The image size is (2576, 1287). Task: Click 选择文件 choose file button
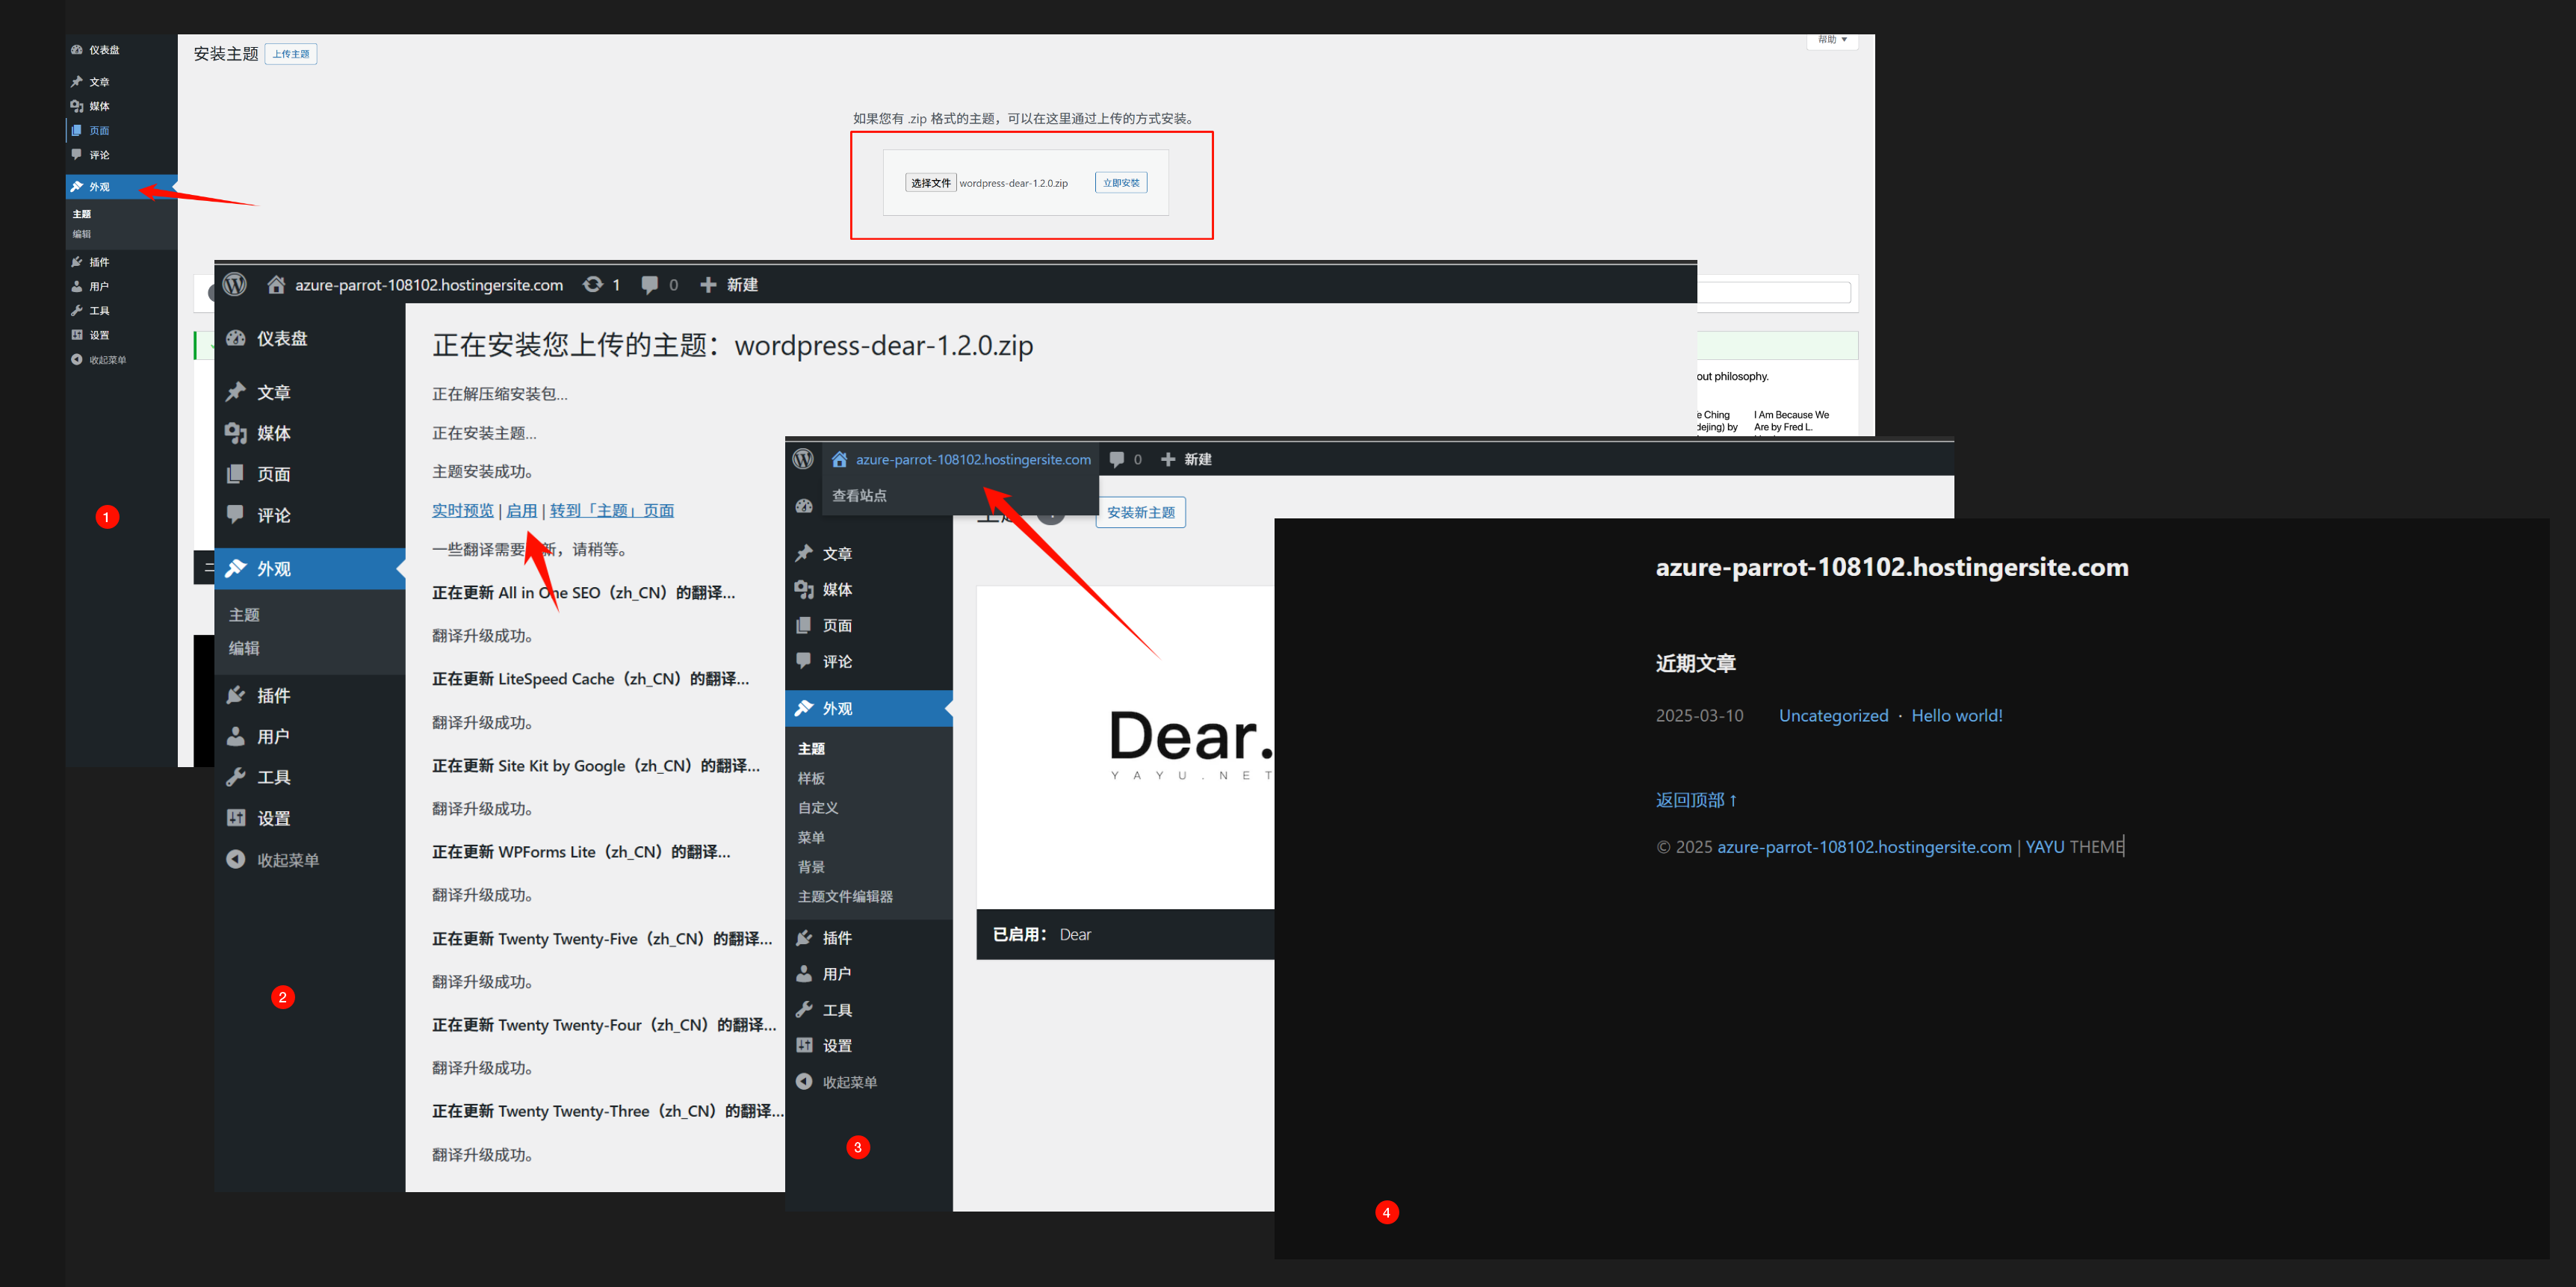click(x=930, y=183)
